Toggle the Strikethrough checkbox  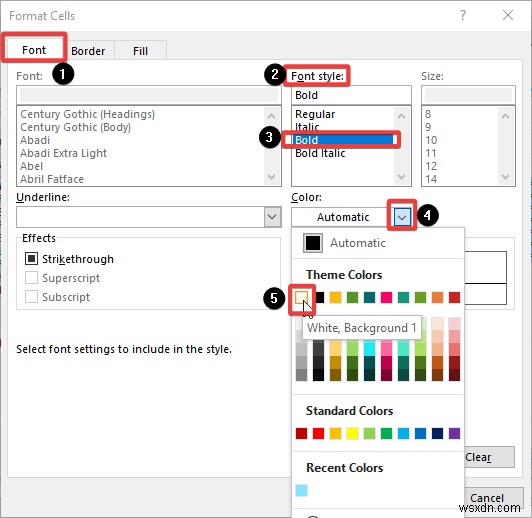31,259
